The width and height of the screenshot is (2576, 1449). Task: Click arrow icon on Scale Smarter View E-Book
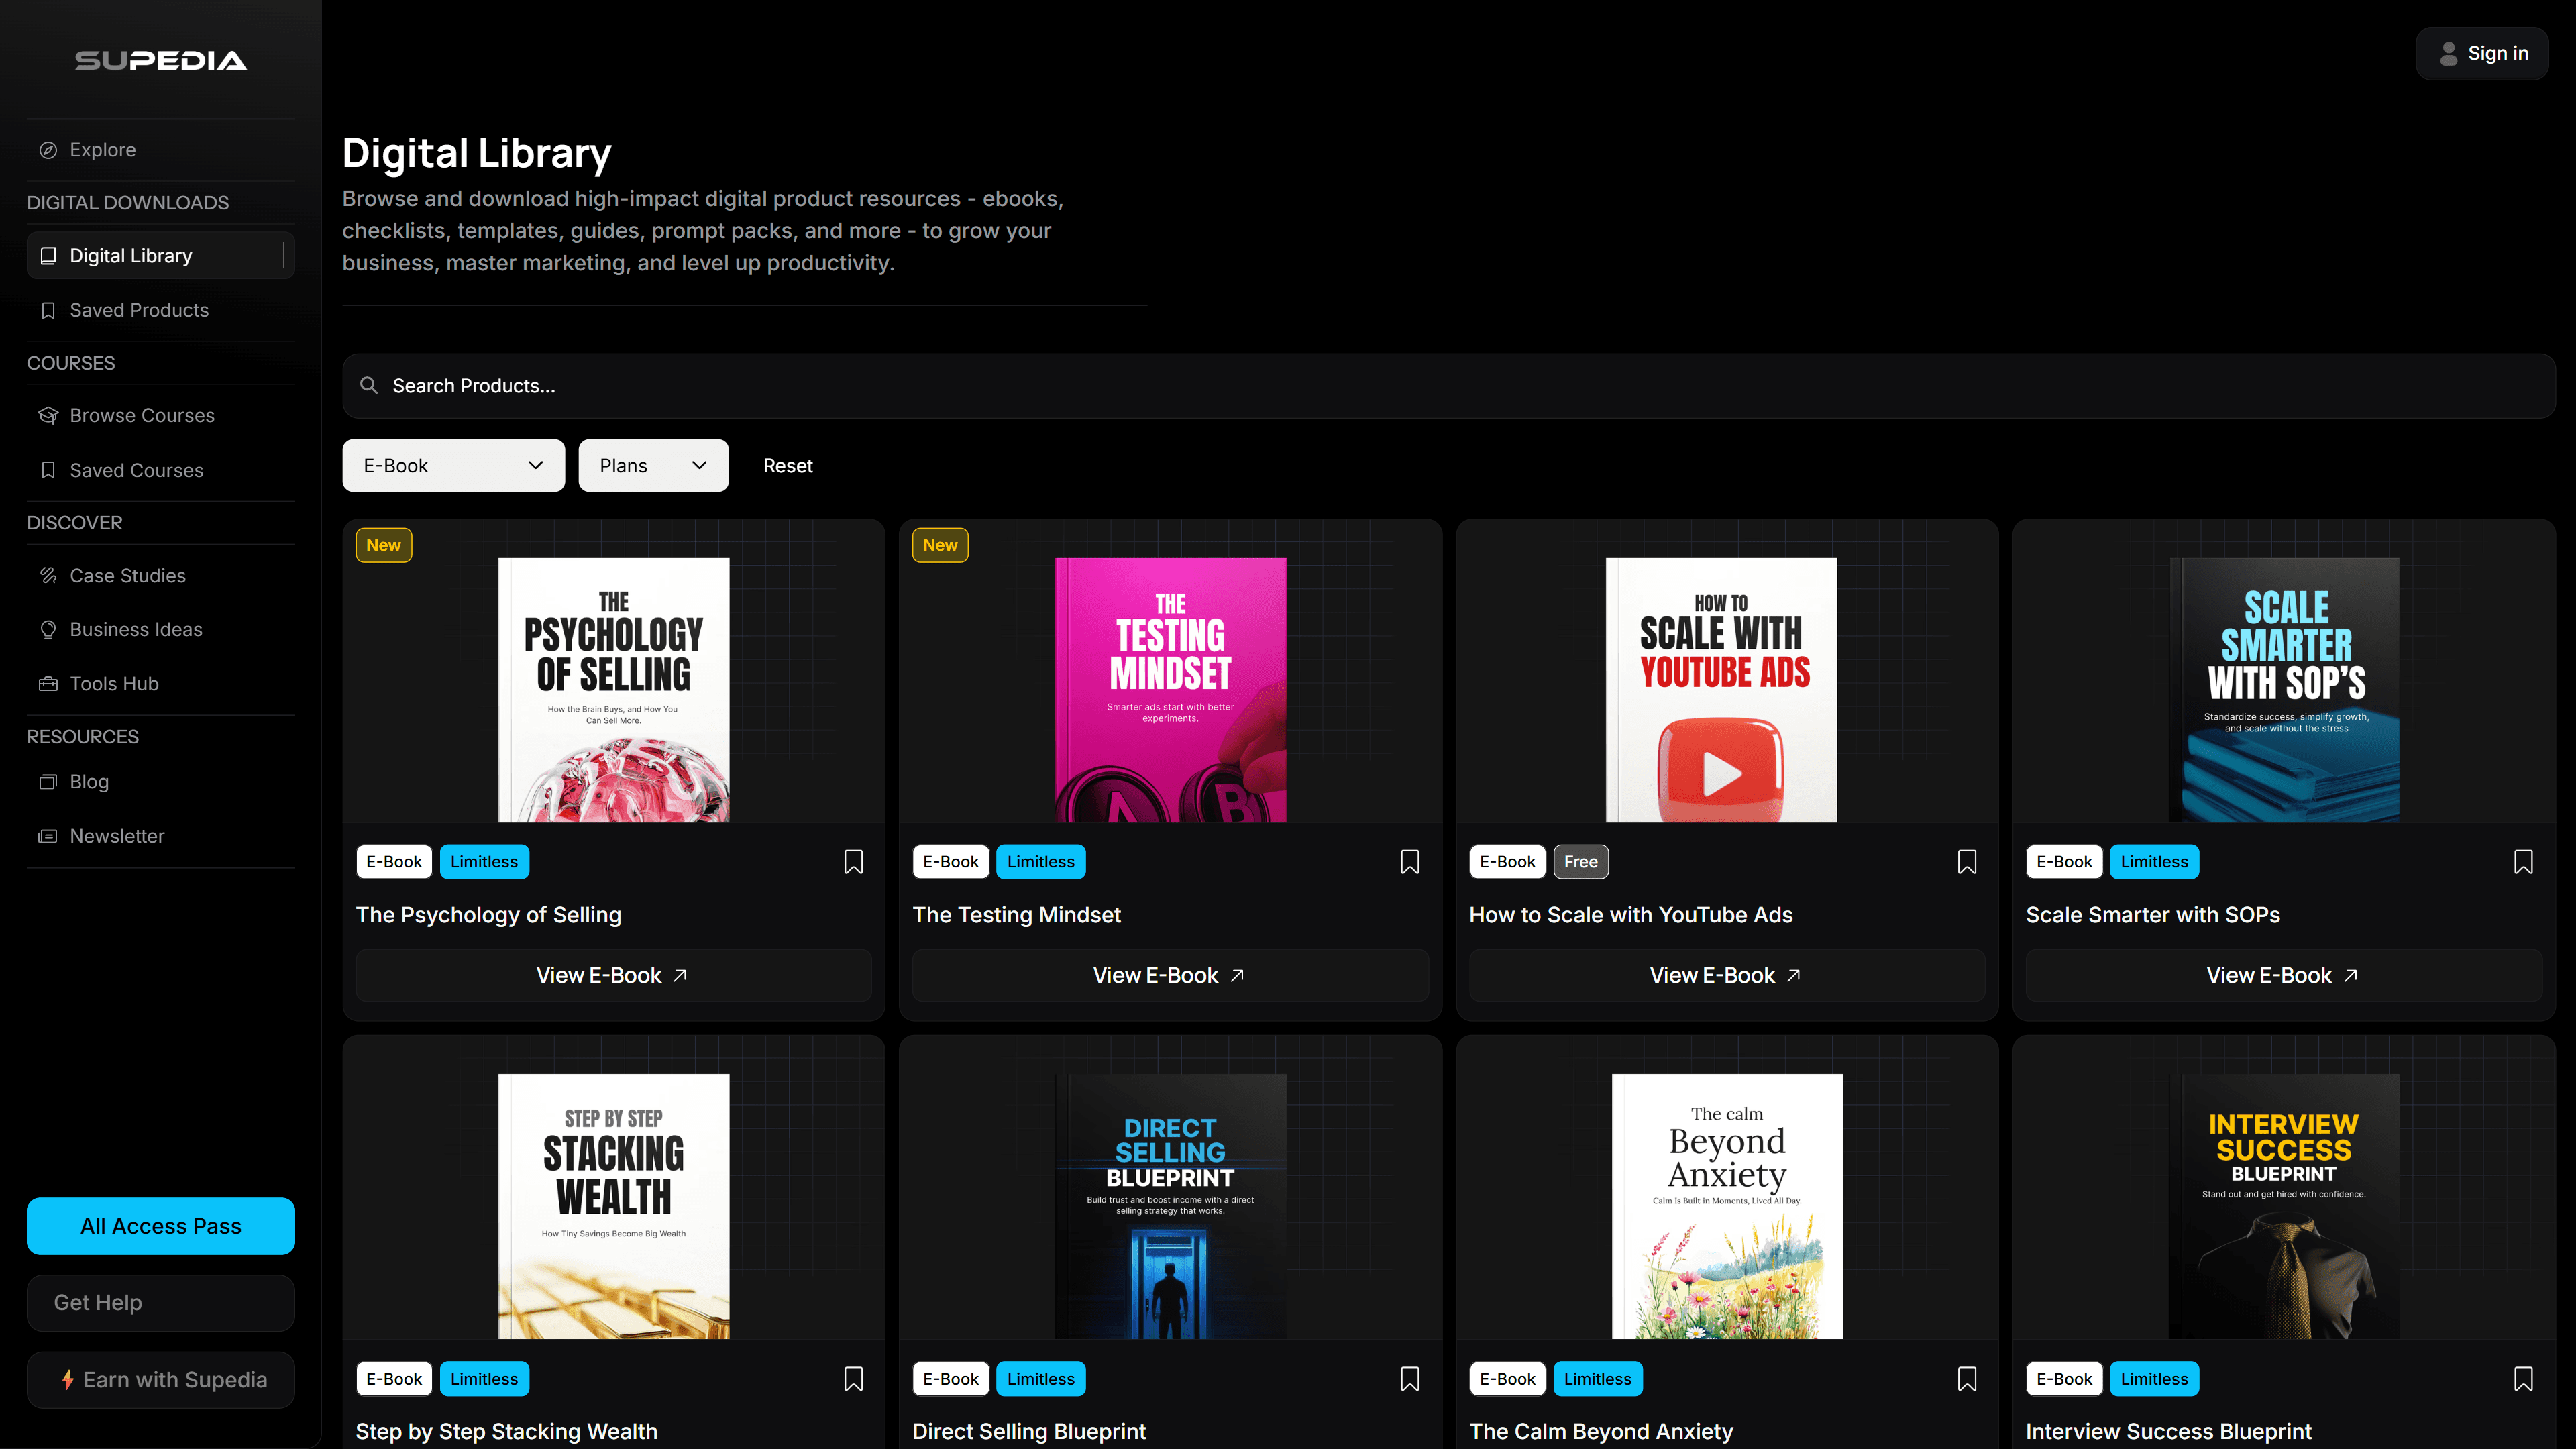[x=2351, y=975]
